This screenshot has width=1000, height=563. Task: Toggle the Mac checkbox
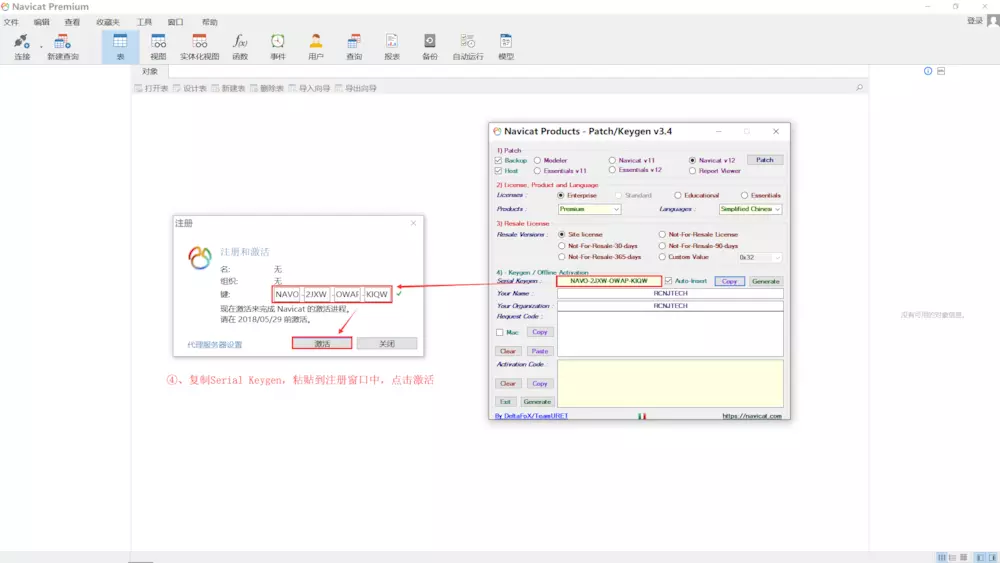coord(499,333)
